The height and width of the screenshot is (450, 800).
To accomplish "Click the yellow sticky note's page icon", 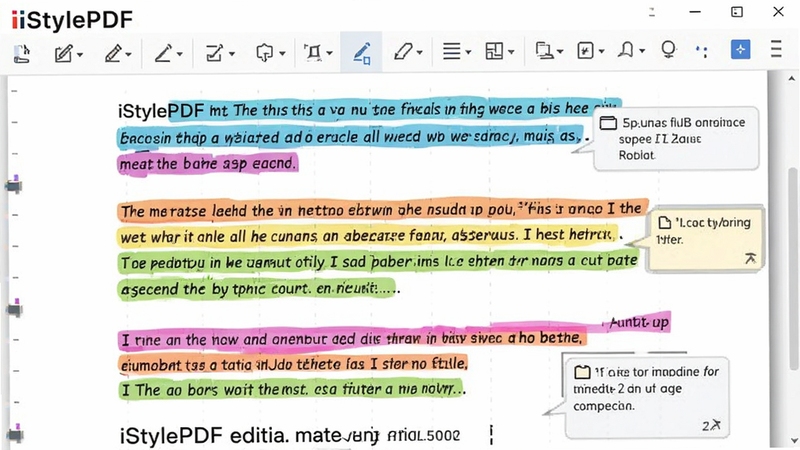I will point(664,222).
